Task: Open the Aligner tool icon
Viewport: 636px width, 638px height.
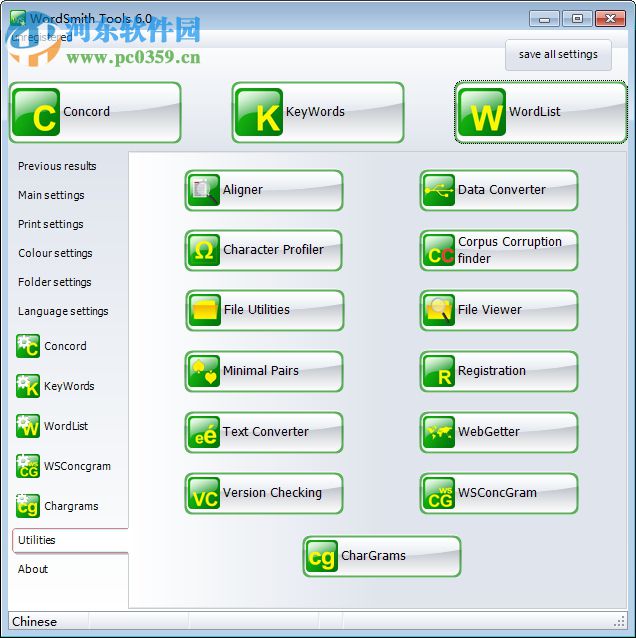Action: [204, 190]
